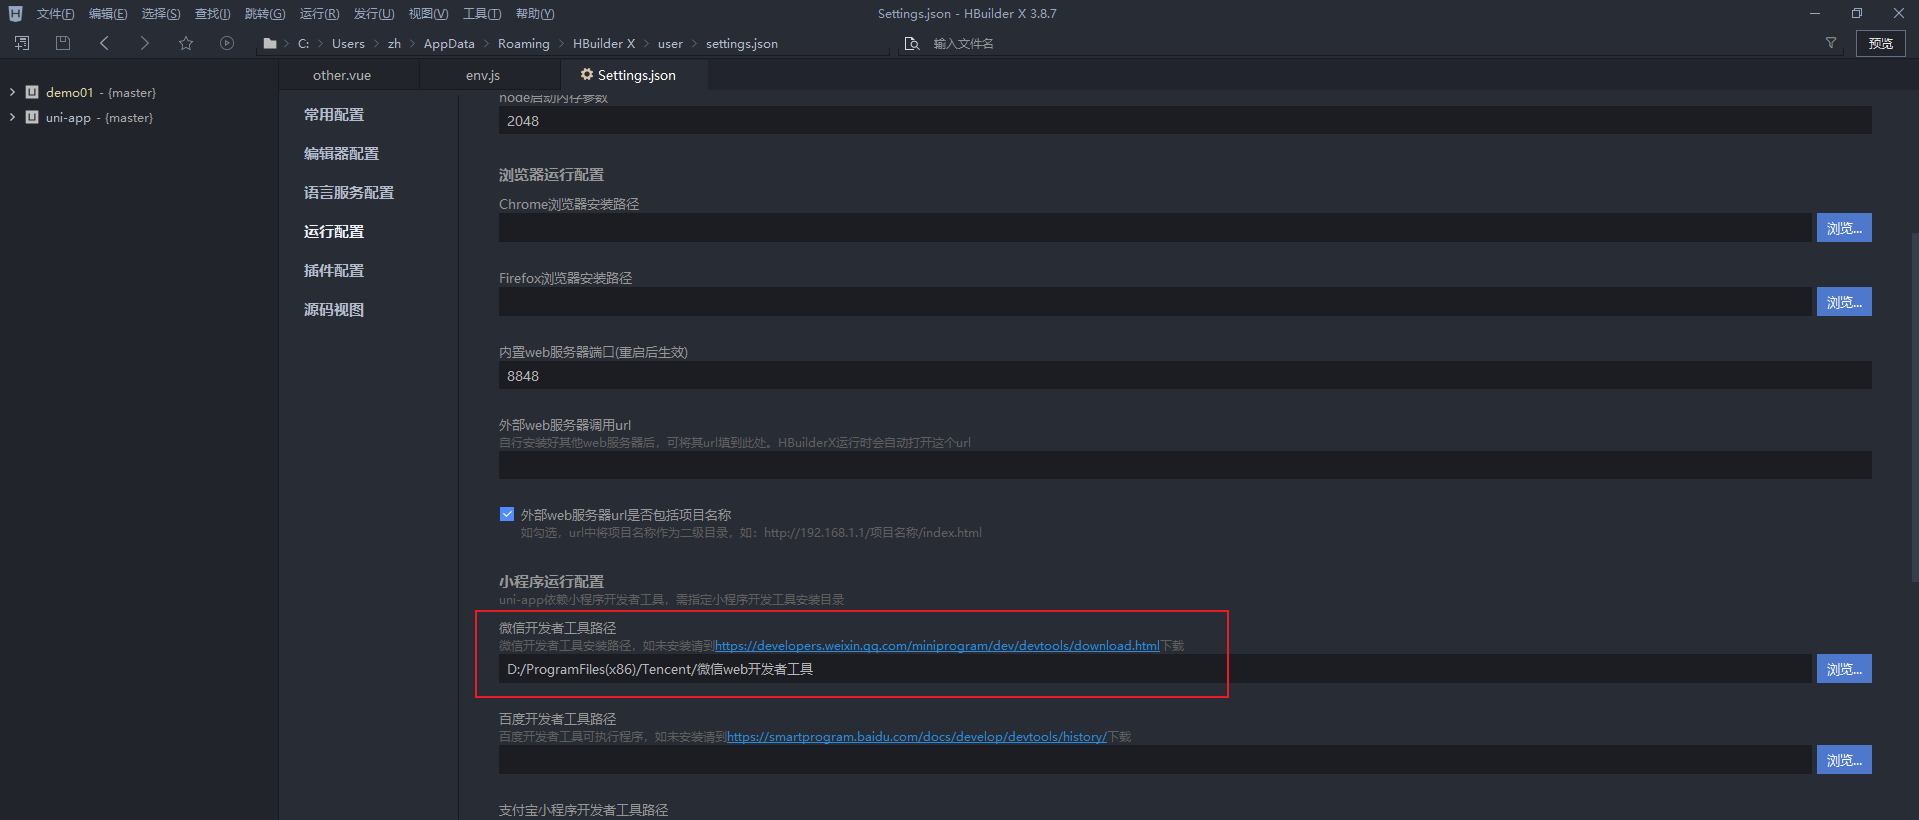1919x820 pixels.
Task: Click the settings.json breadcrumb segment
Action: point(742,44)
